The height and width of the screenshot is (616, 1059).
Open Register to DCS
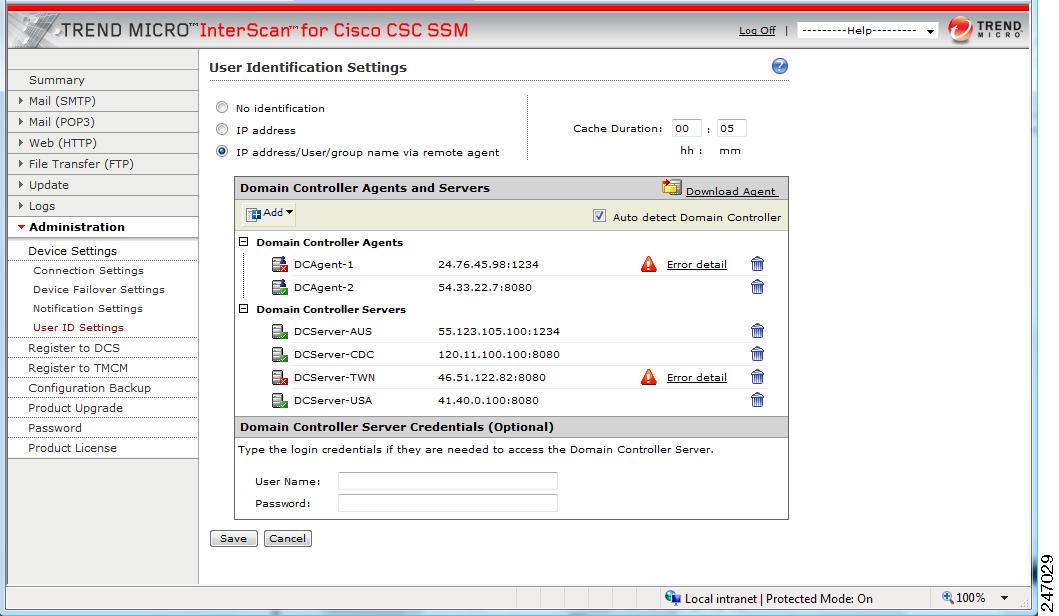click(74, 348)
